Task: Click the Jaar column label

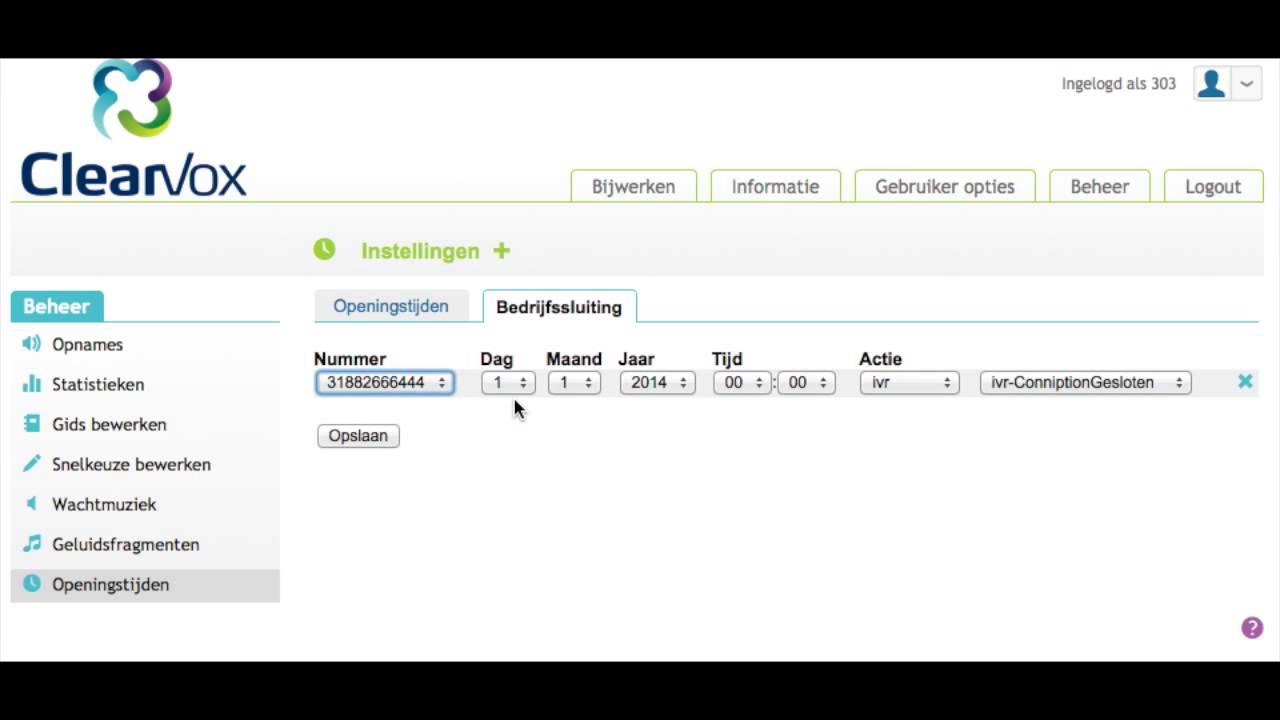Action: click(636, 359)
